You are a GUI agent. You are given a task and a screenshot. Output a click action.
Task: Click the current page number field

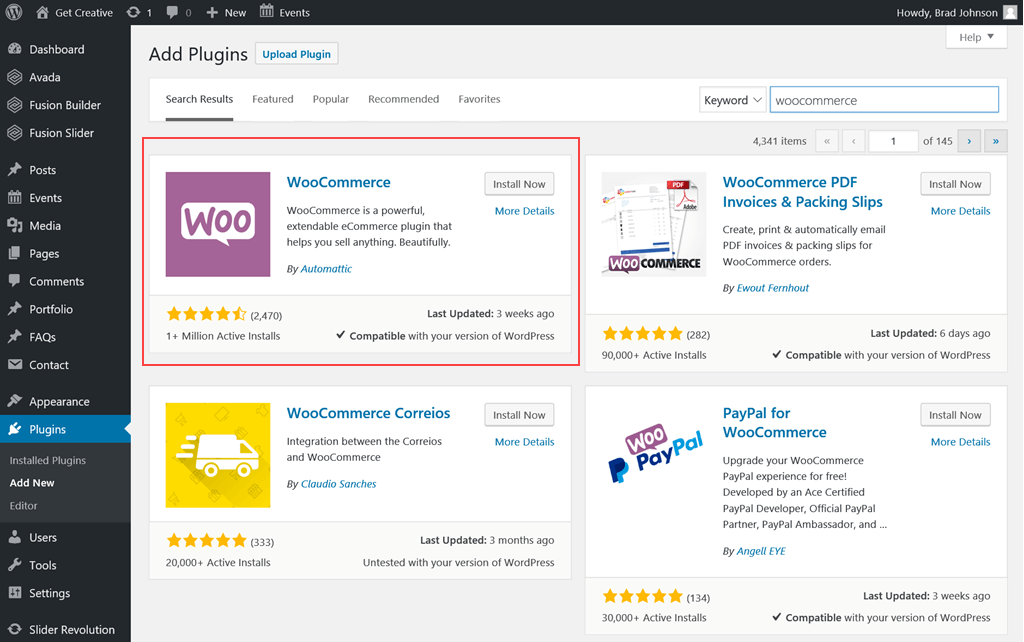click(893, 140)
